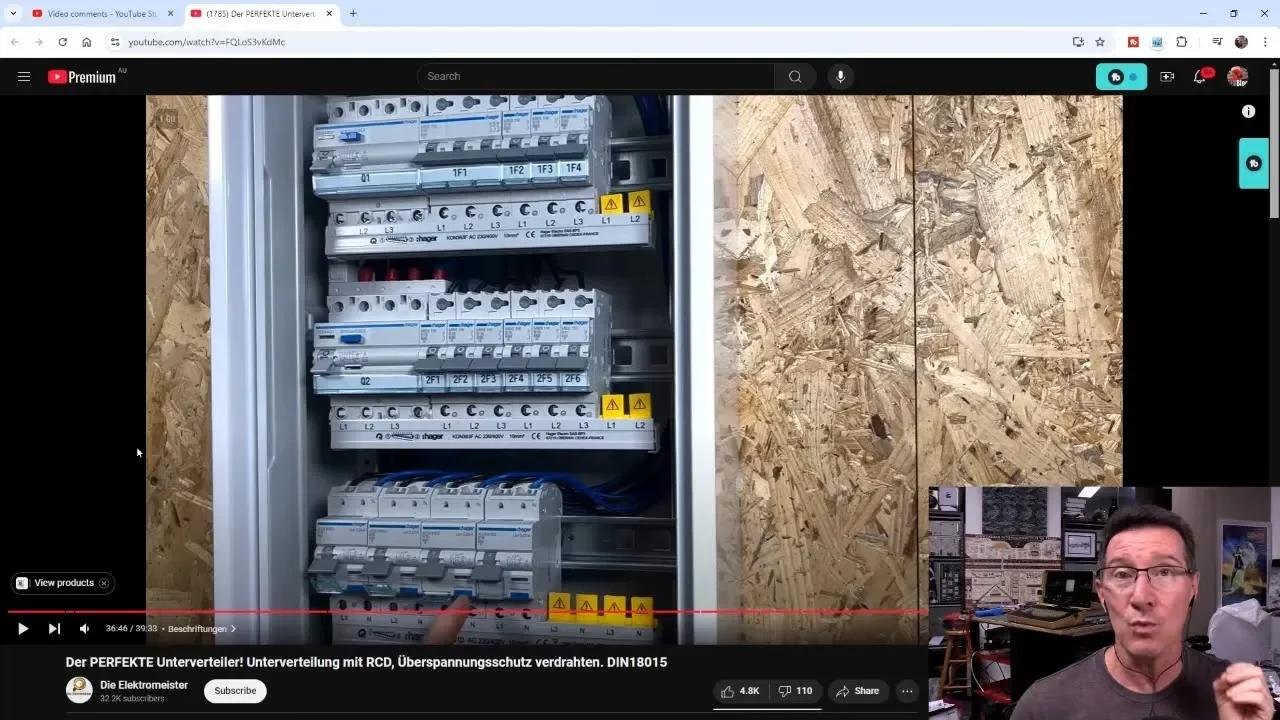Open the Create video icon
The height and width of the screenshot is (720, 1280).
[x=1166, y=76]
